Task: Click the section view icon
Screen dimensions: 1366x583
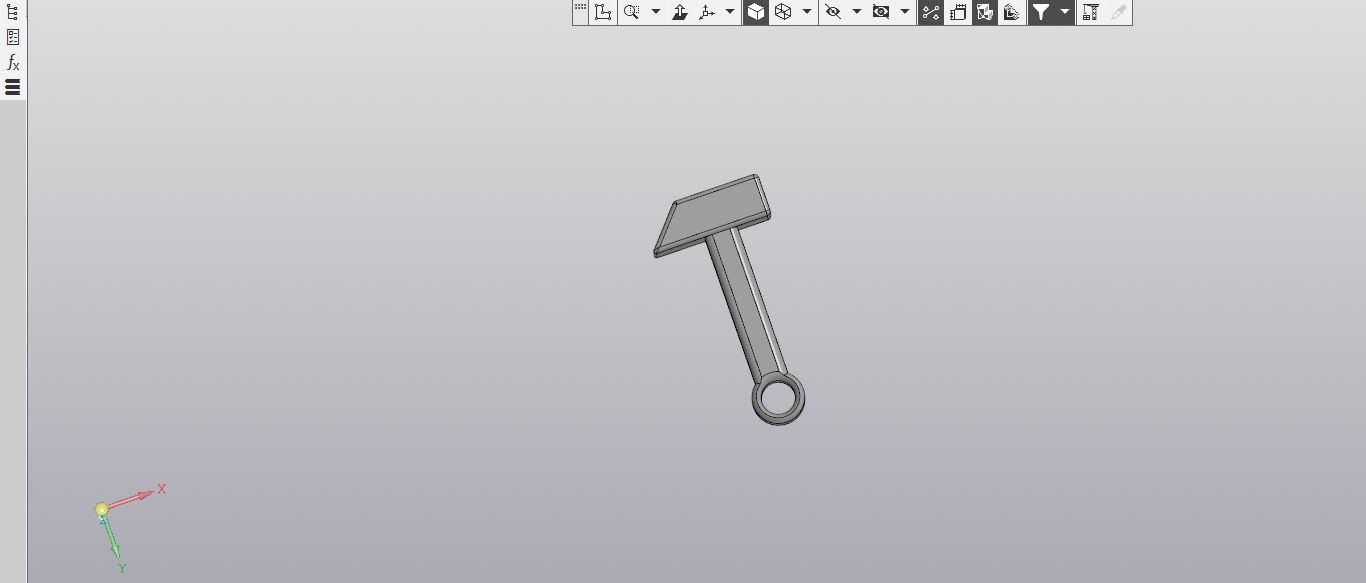Action: [x=1012, y=12]
